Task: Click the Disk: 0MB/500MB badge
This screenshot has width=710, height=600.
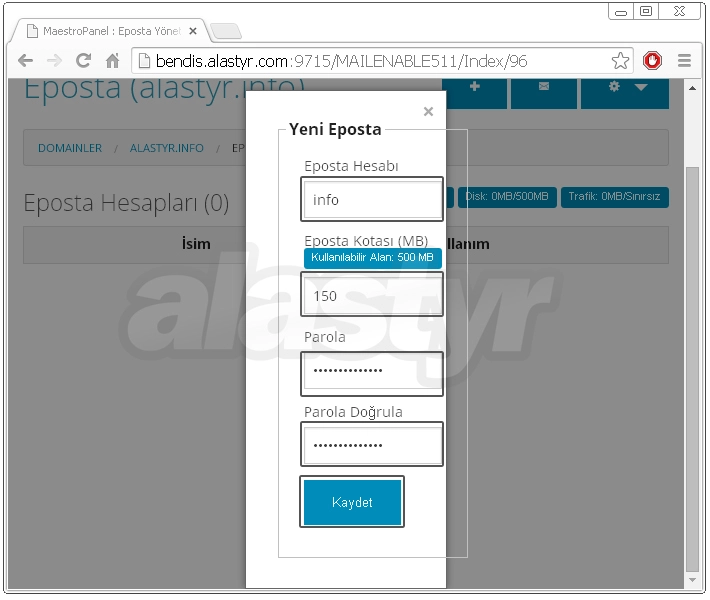Action: tap(507, 197)
